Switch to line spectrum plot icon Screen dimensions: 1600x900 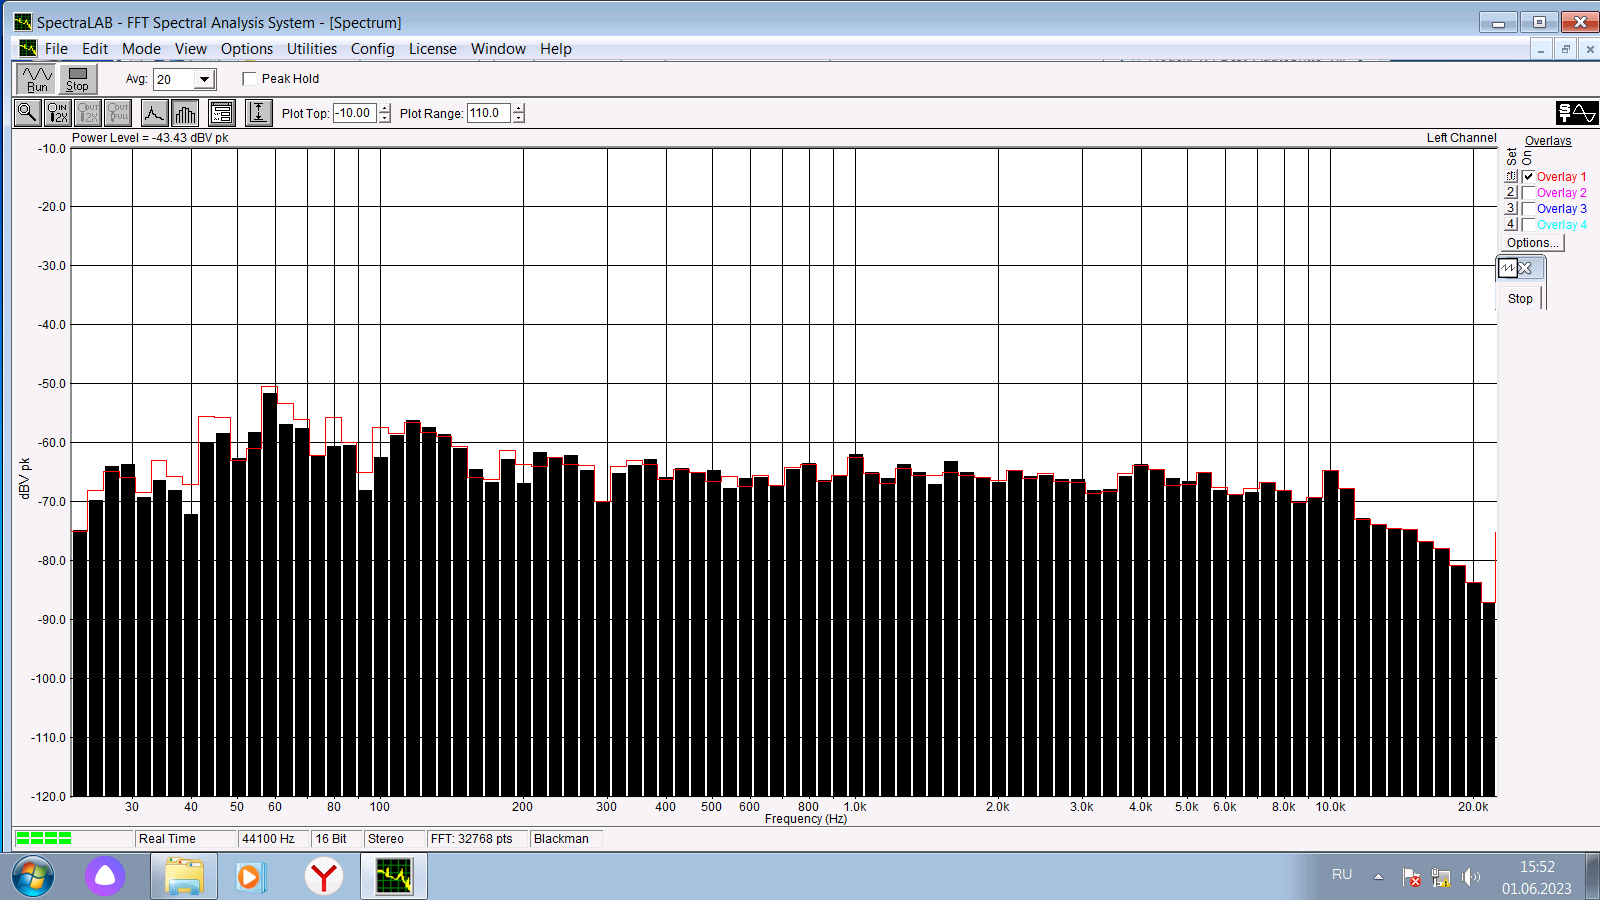pyautogui.click(x=154, y=113)
